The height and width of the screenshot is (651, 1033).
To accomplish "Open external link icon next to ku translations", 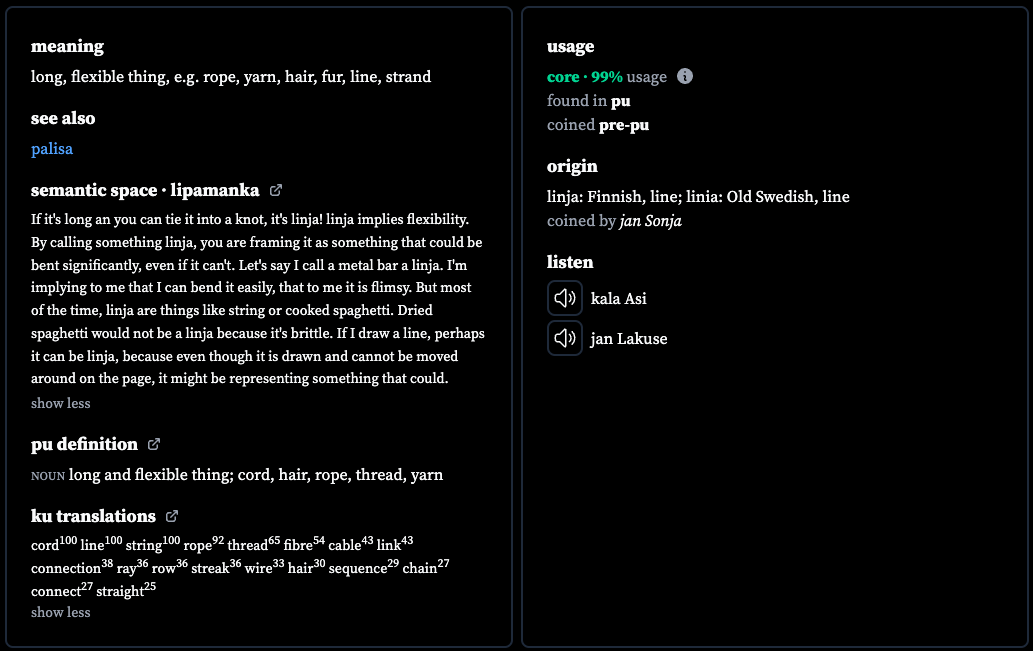I will [172, 516].
